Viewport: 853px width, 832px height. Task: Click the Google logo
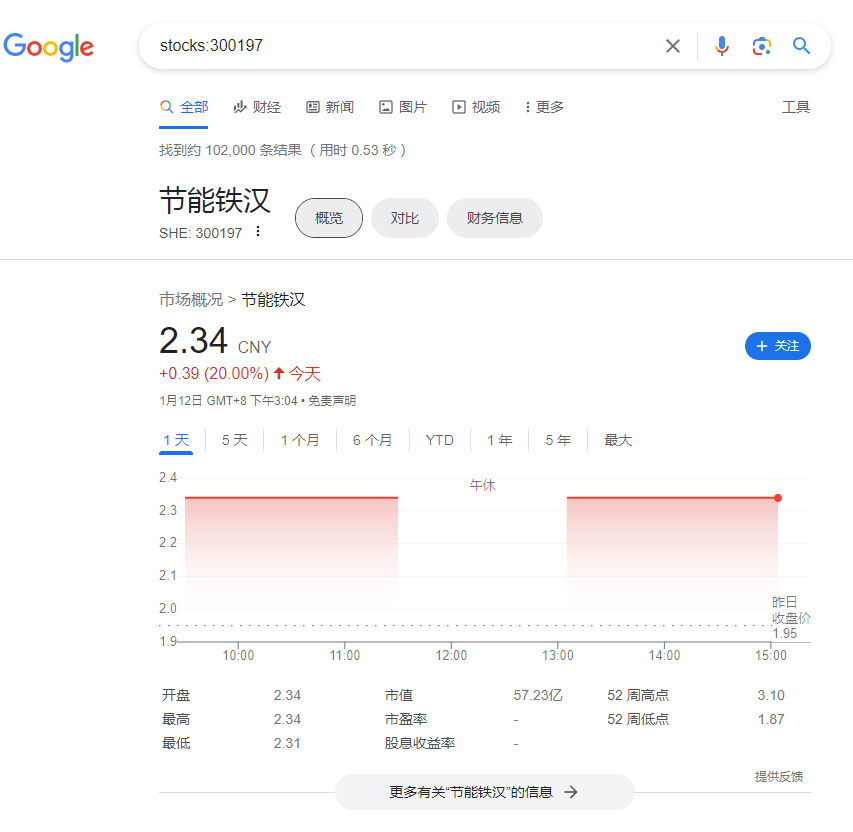click(x=48, y=46)
